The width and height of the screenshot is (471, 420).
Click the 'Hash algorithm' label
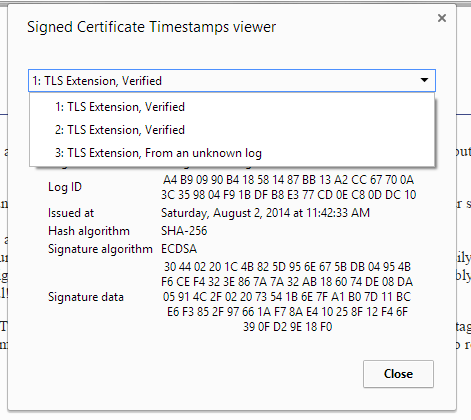pos(89,231)
